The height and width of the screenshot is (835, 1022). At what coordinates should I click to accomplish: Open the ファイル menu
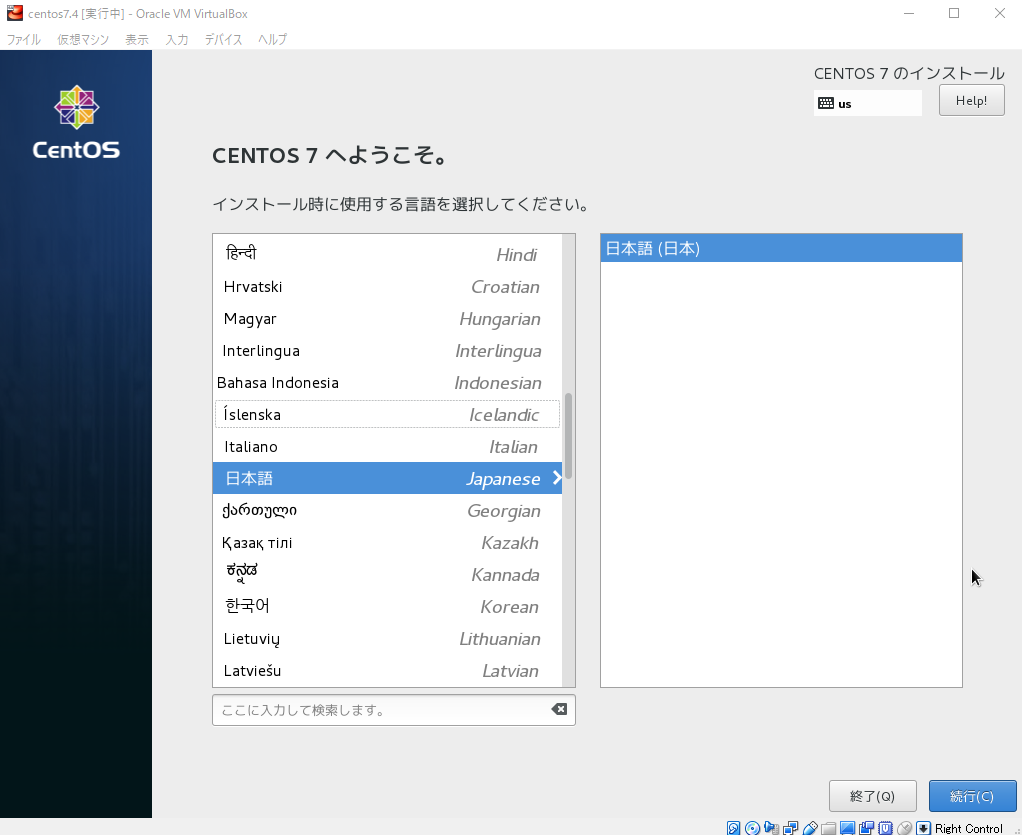(x=24, y=40)
